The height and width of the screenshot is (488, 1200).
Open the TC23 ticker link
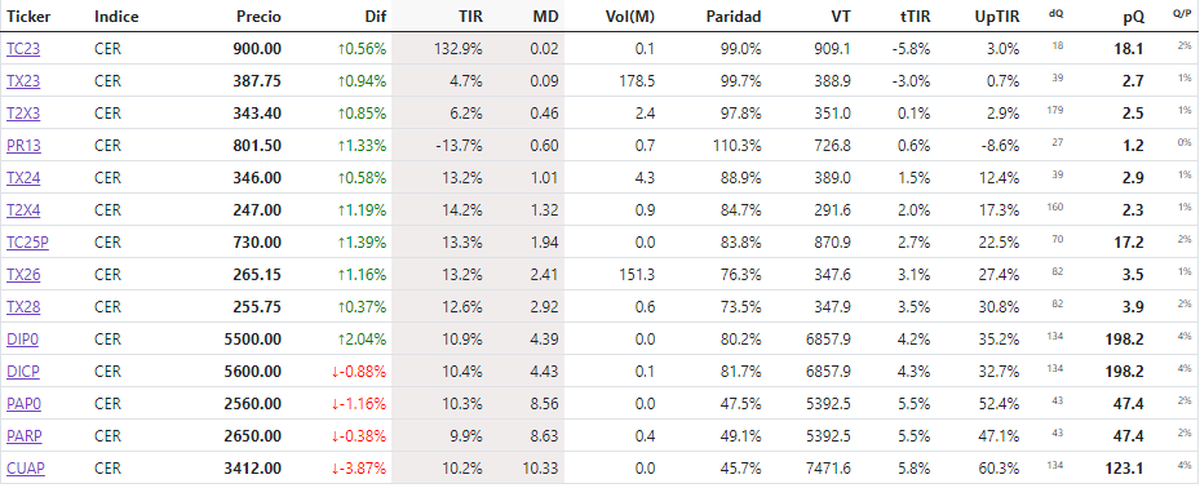tap(23, 48)
